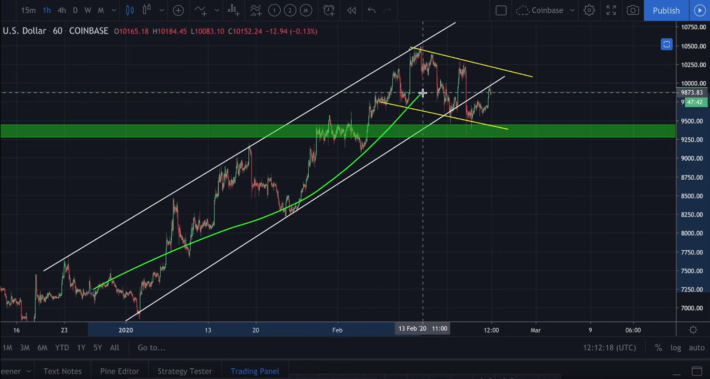The height and width of the screenshot is (379, 710).
Task: Redo the chart action
Action: (x=387, y=10)
